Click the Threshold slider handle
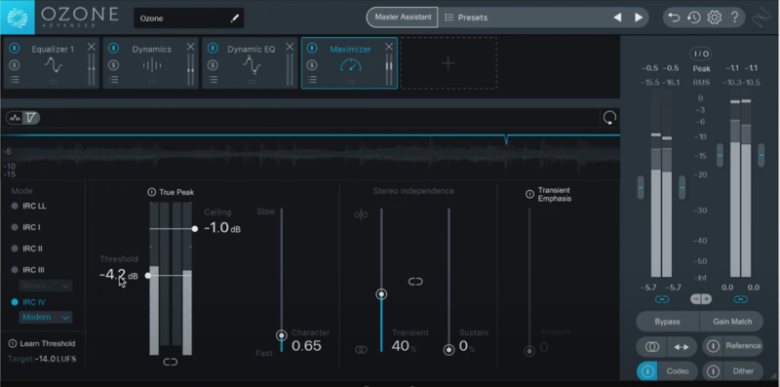780x387 pixels. pos(148,275)
